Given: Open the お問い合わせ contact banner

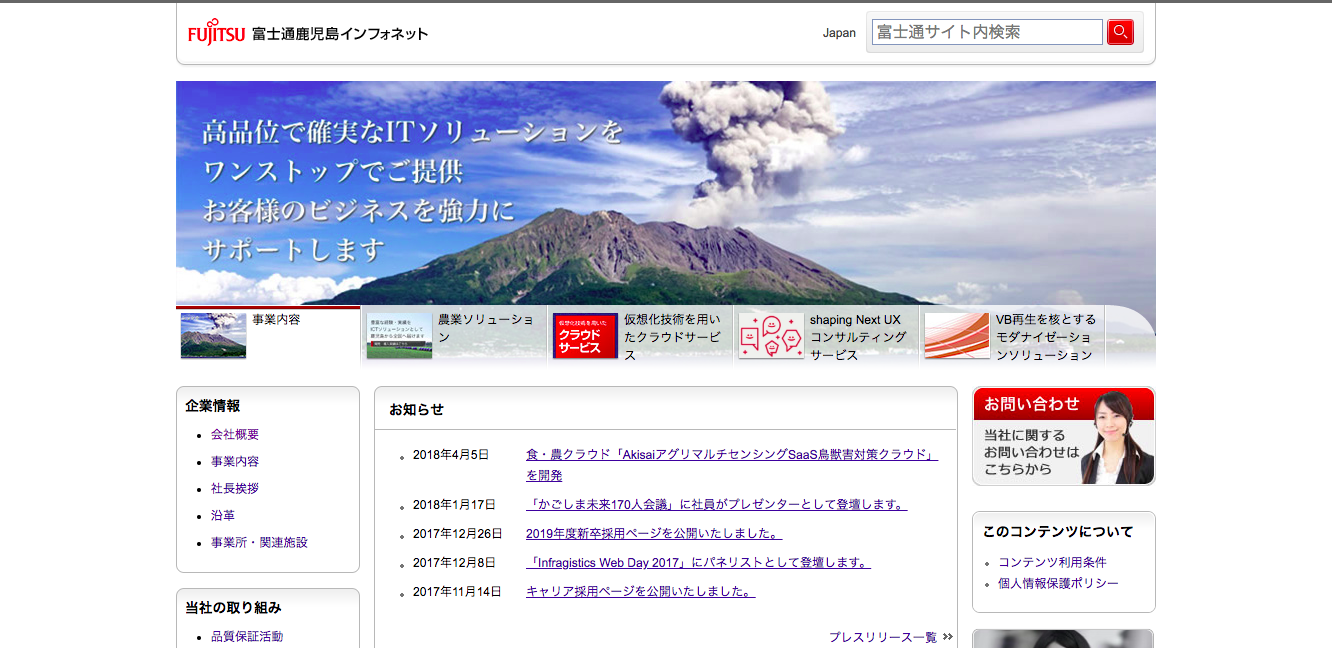Looking at the screenshot, I should point(1063,436).
